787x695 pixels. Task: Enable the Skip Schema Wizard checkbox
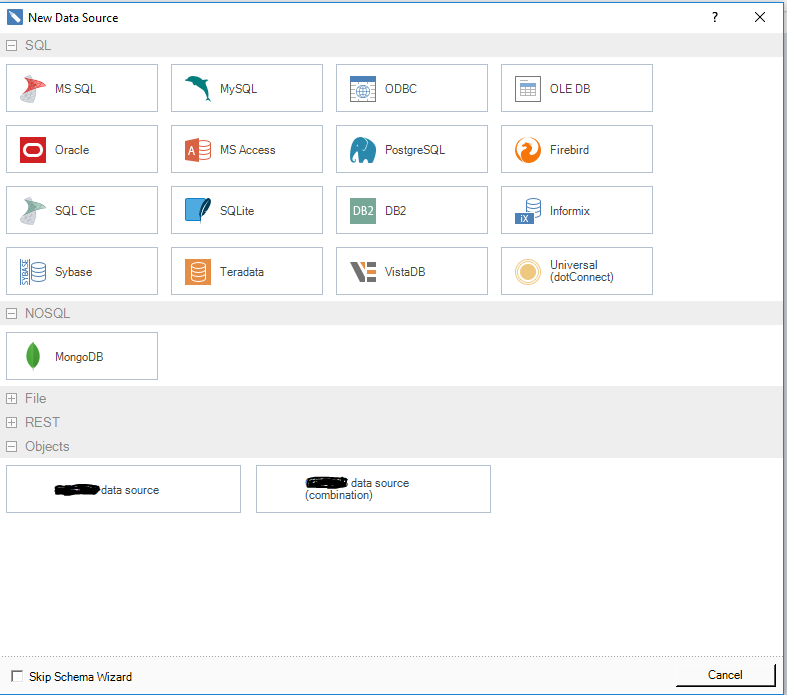click(17, 676)
